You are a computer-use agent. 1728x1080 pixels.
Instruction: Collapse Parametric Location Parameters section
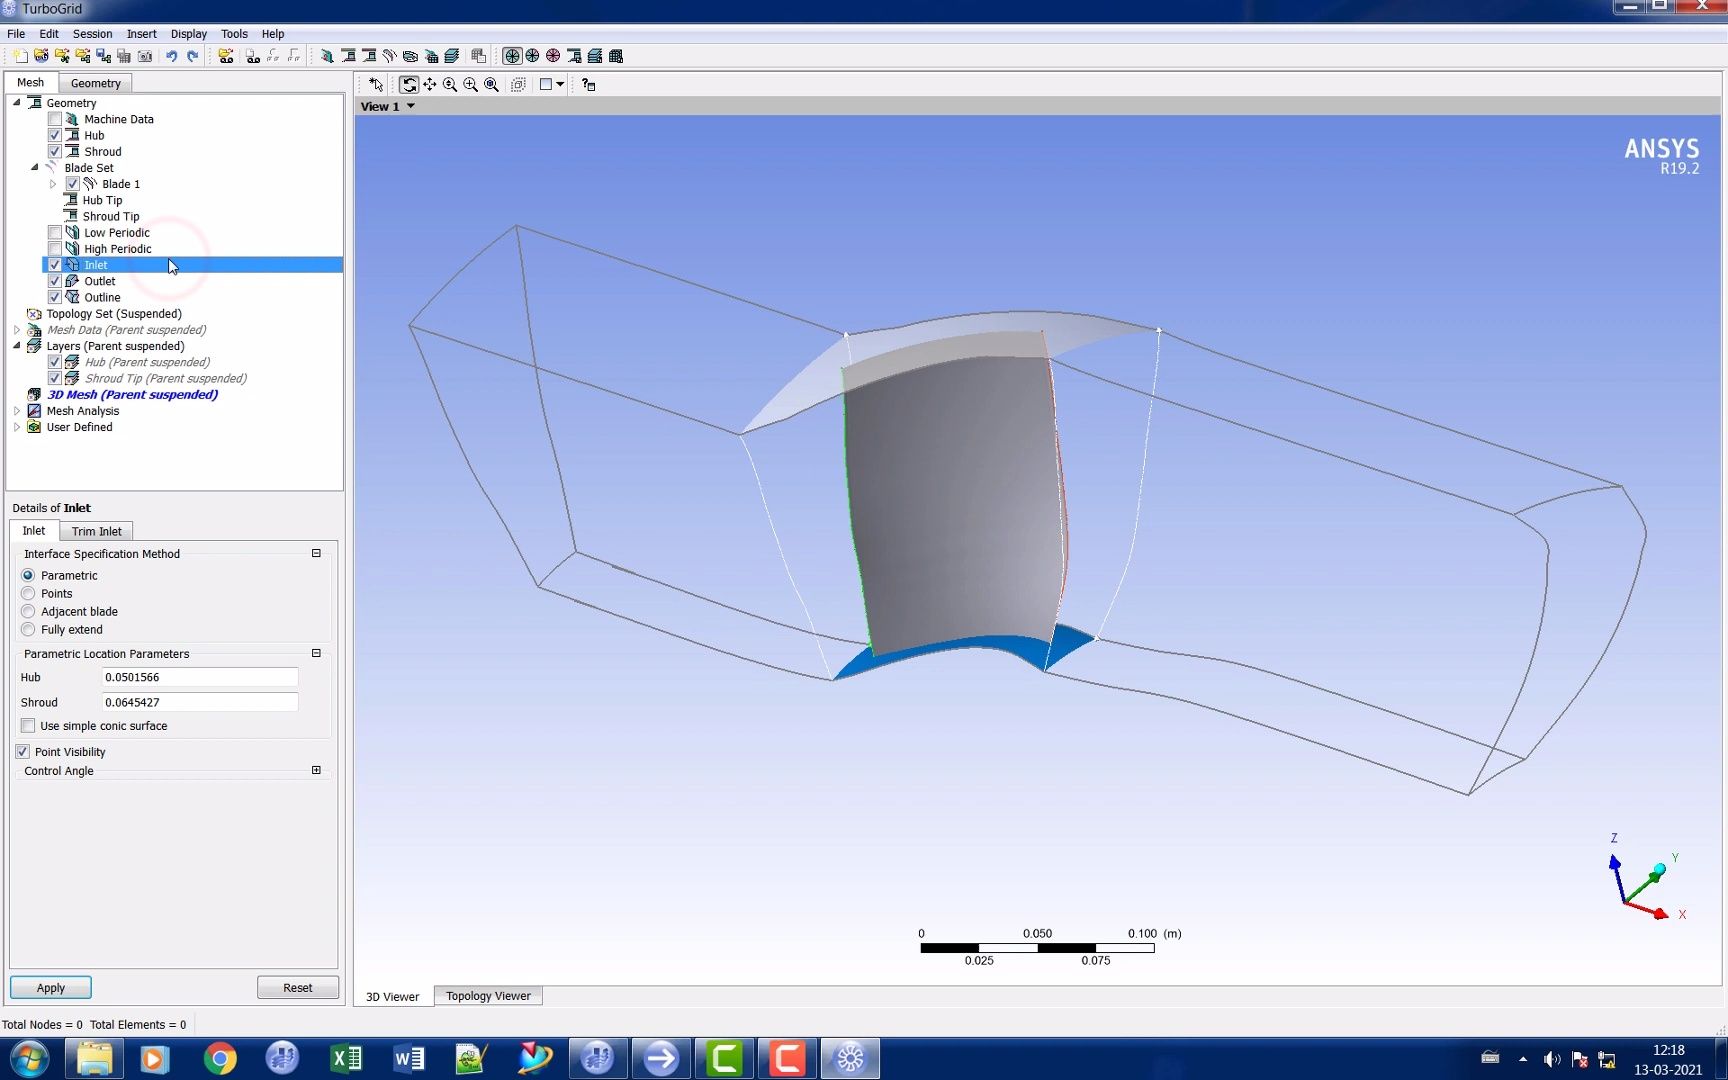coord(316,653)
